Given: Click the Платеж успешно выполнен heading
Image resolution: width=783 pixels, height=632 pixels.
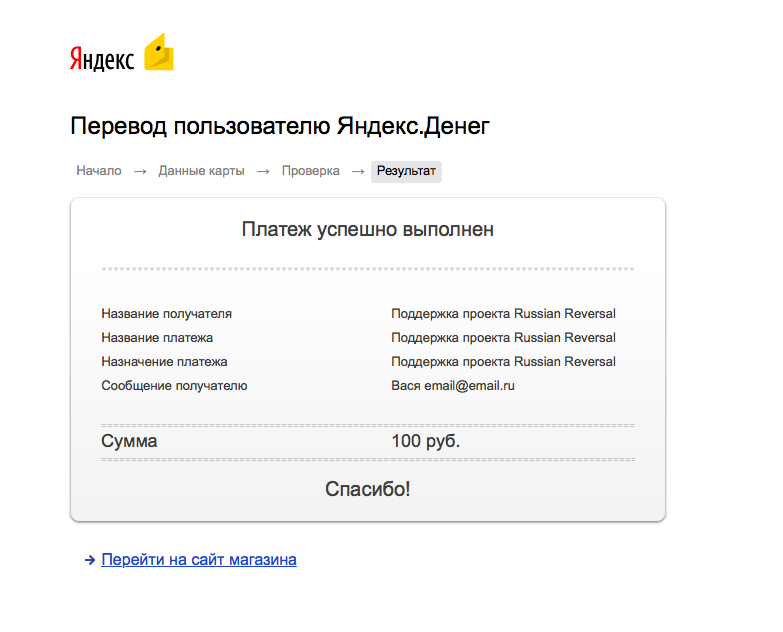Looking at the screenshot, I should (367, 230).
